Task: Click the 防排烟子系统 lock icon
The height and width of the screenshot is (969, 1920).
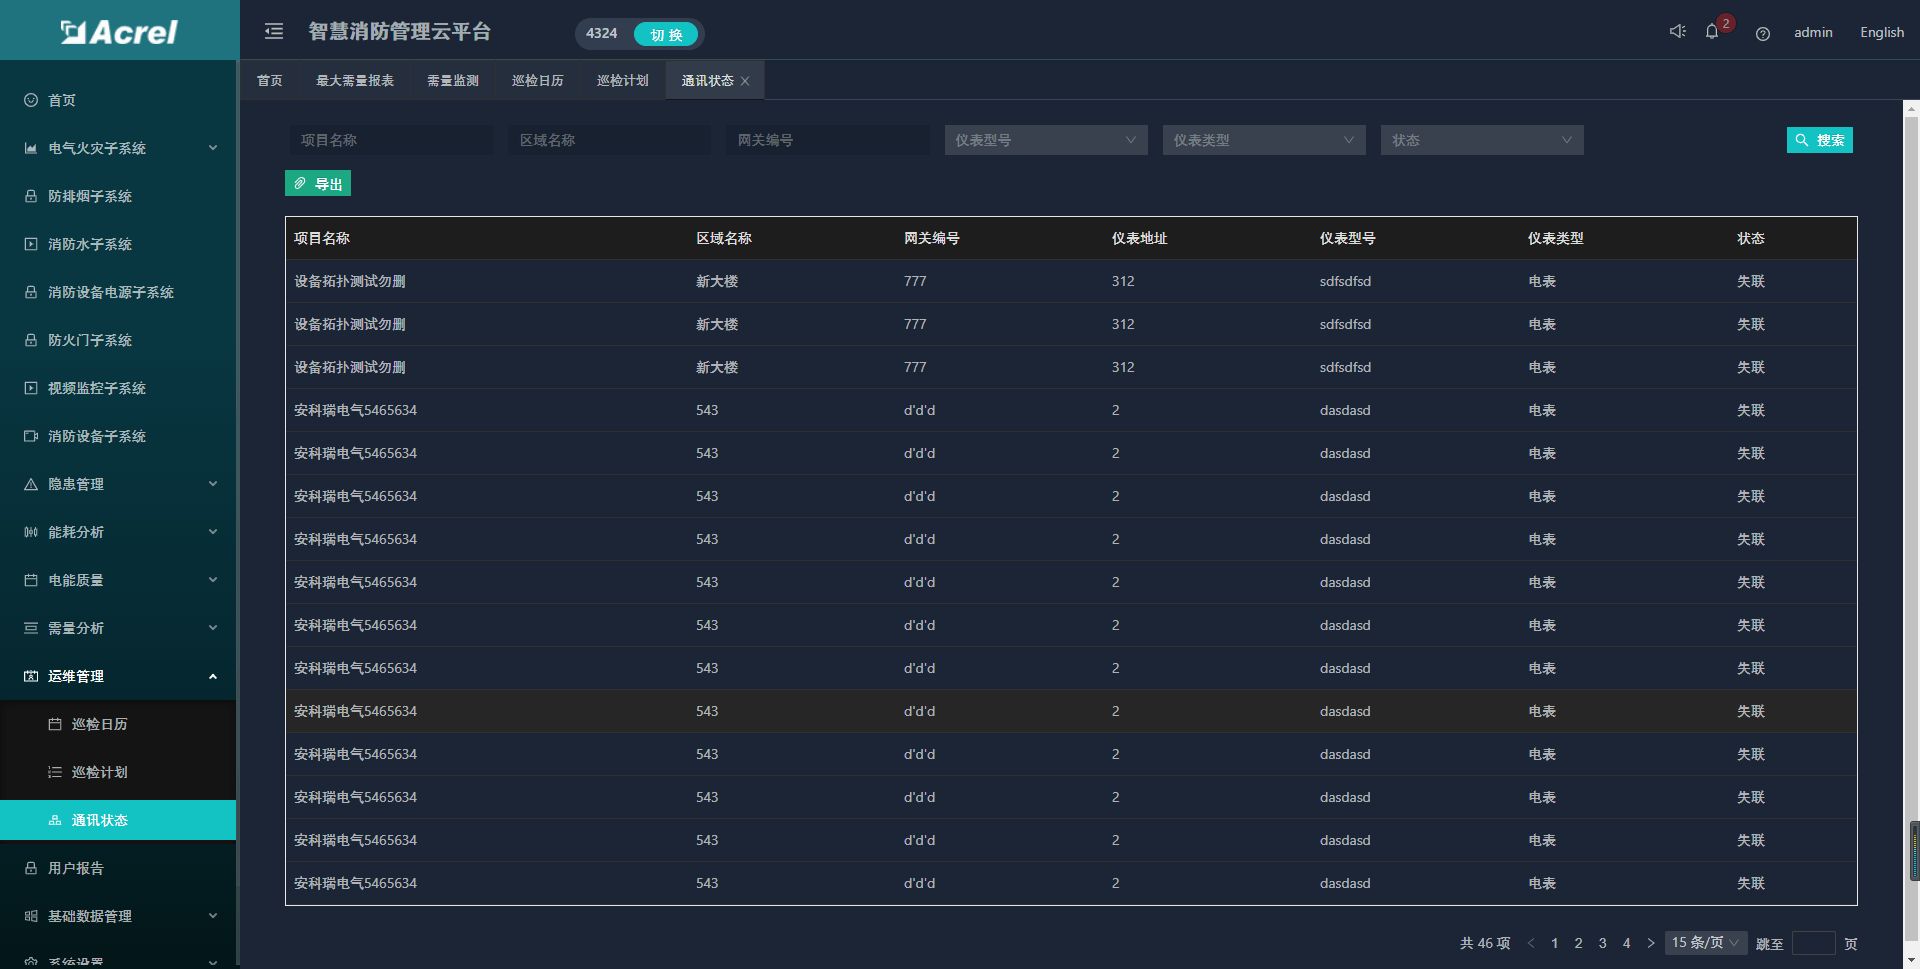Action: pyautogui.click(x=31, y=196)
